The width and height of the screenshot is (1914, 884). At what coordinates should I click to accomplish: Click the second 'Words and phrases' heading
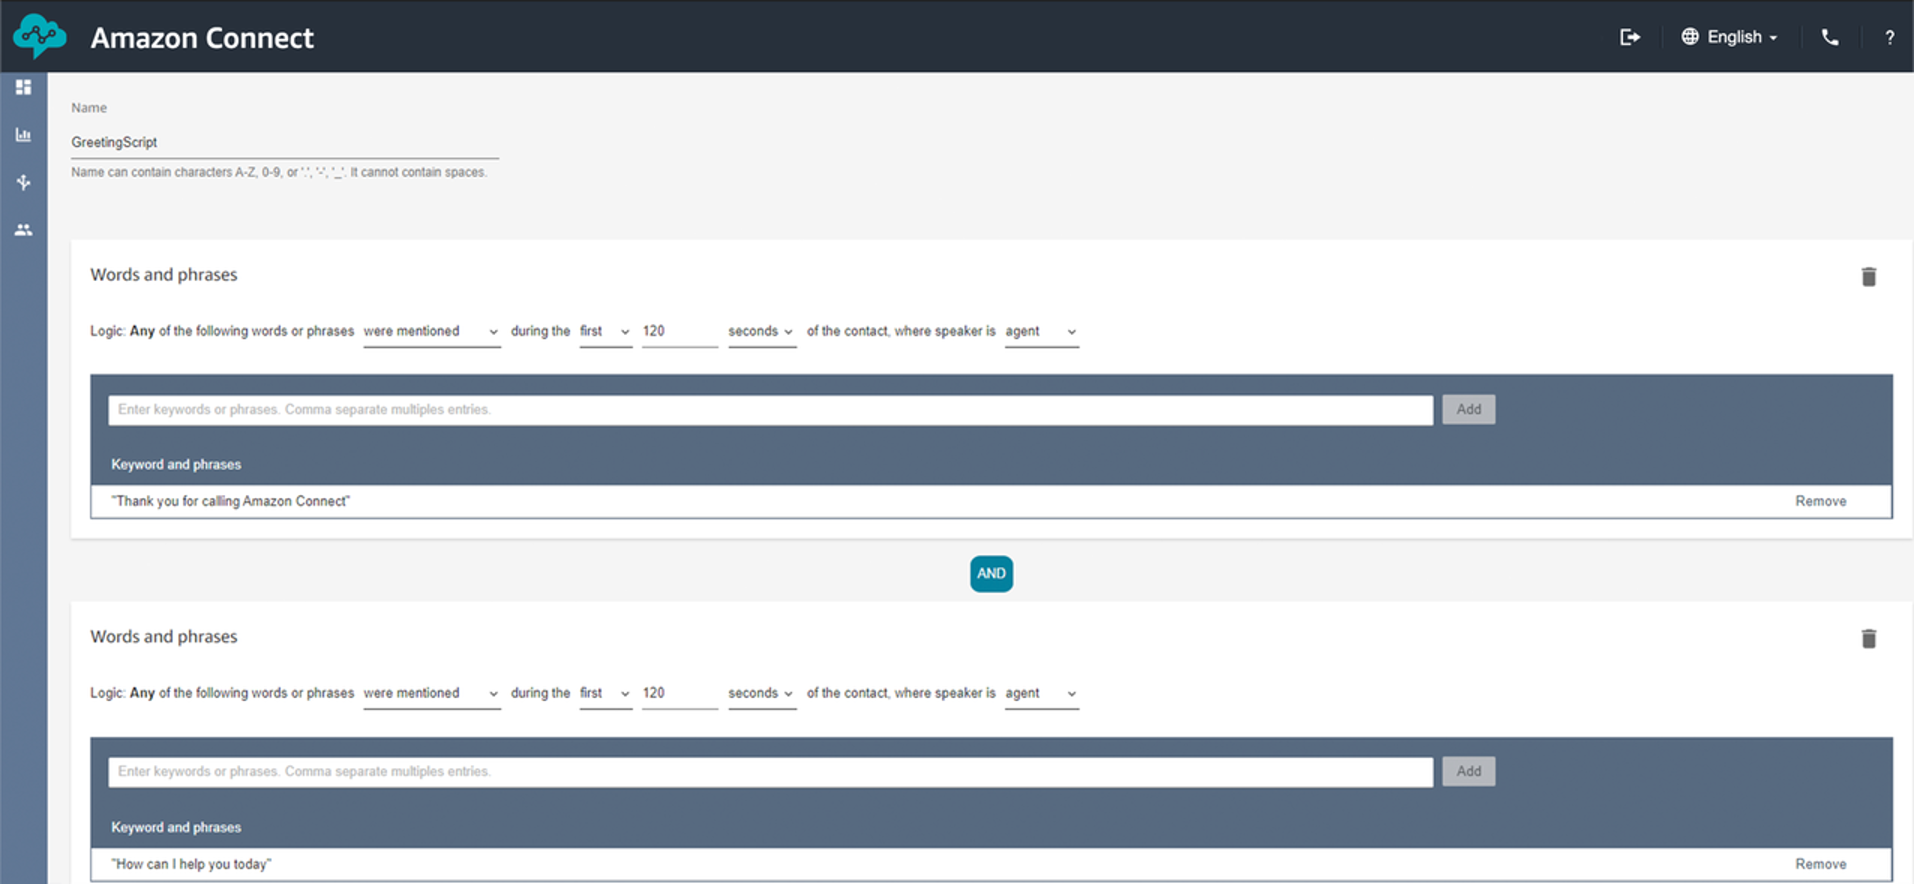click(x=164, y=637)
